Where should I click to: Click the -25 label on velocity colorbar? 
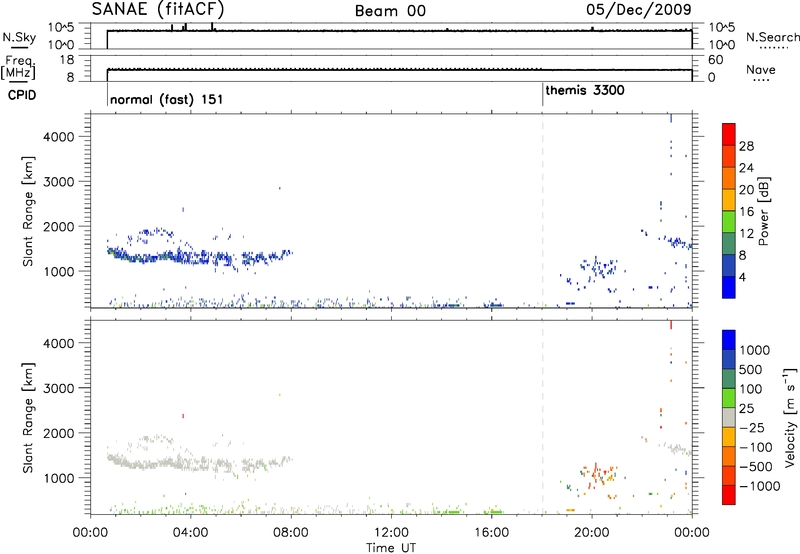coord(752,427)
